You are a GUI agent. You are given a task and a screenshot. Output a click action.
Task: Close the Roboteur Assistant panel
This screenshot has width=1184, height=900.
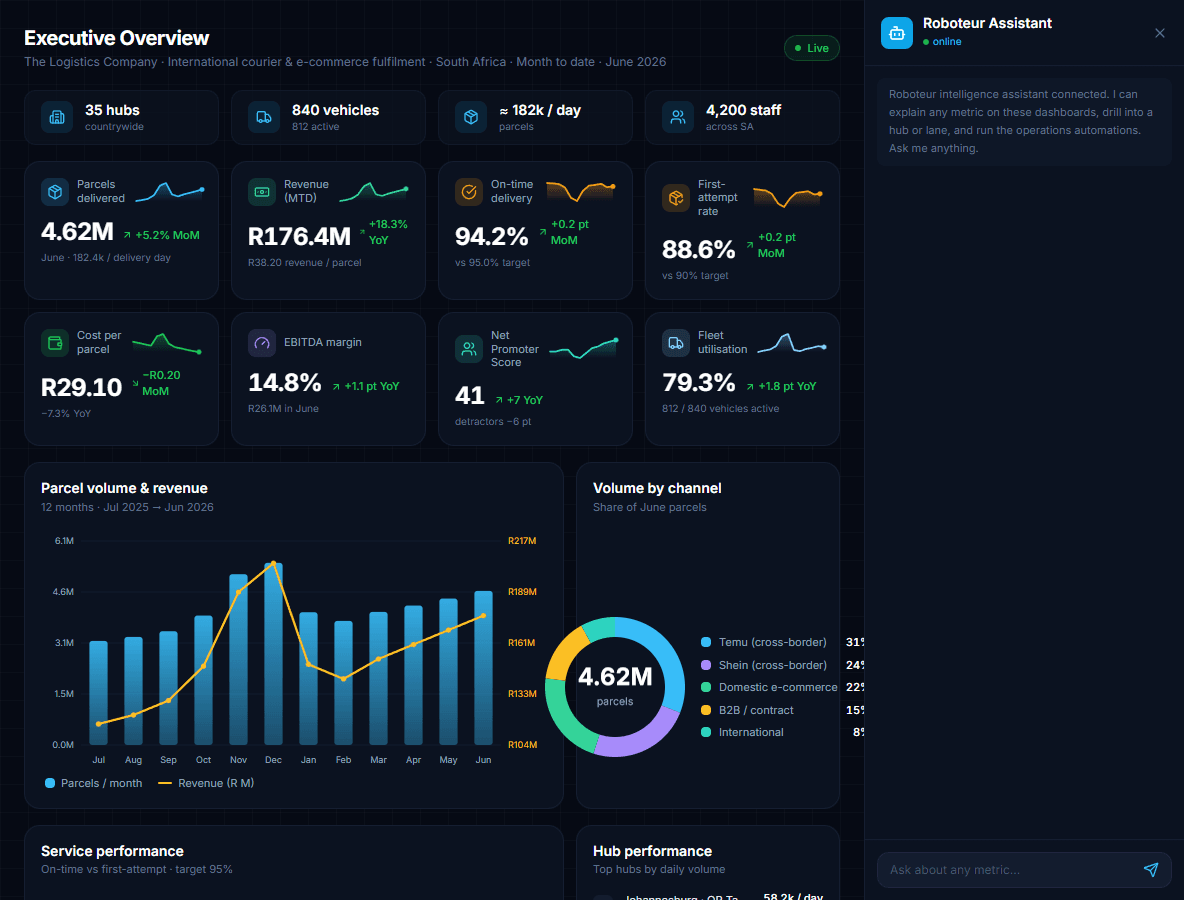1160,33
